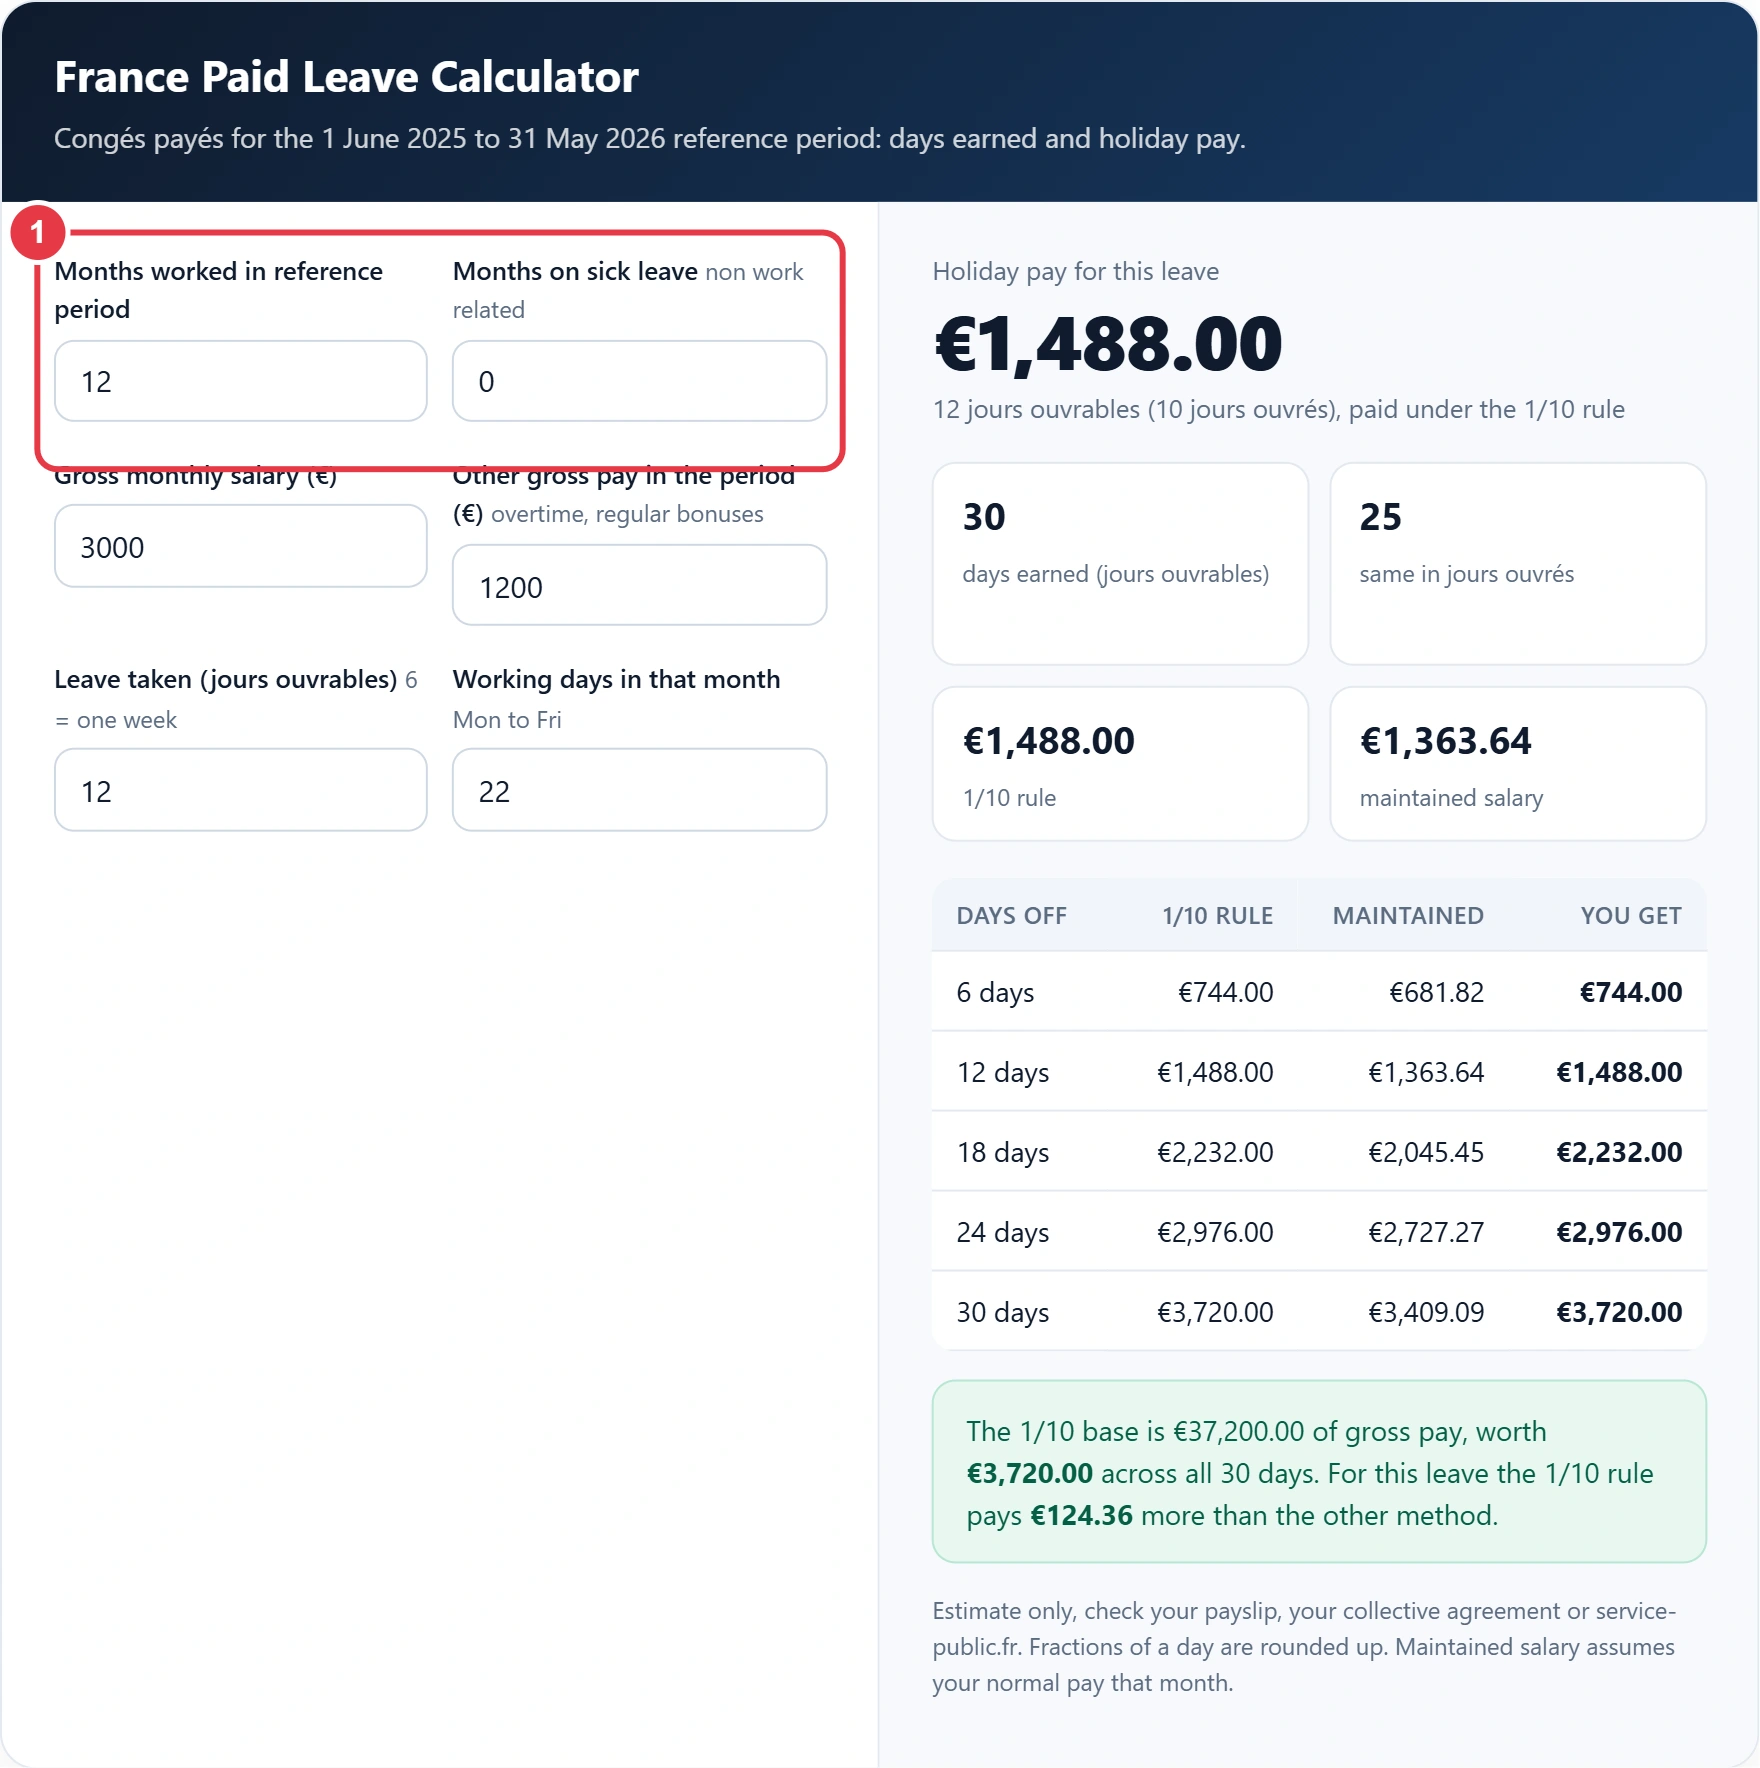Click the 25 jours ouvrés card

tap(1518, 564)
